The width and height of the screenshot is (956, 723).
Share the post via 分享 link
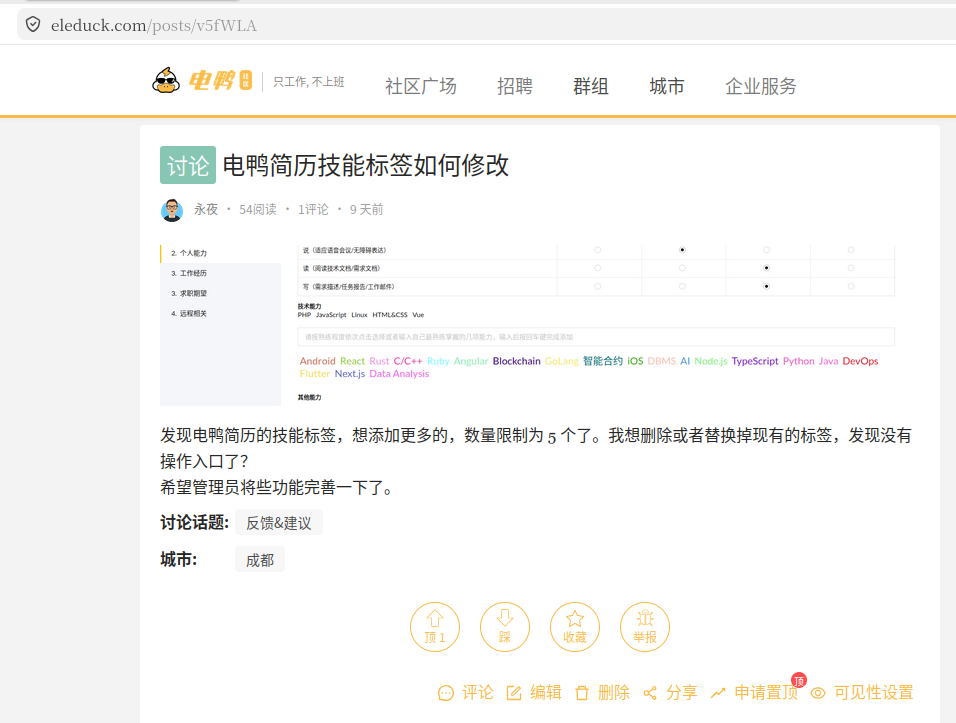[x=671, y=693]
